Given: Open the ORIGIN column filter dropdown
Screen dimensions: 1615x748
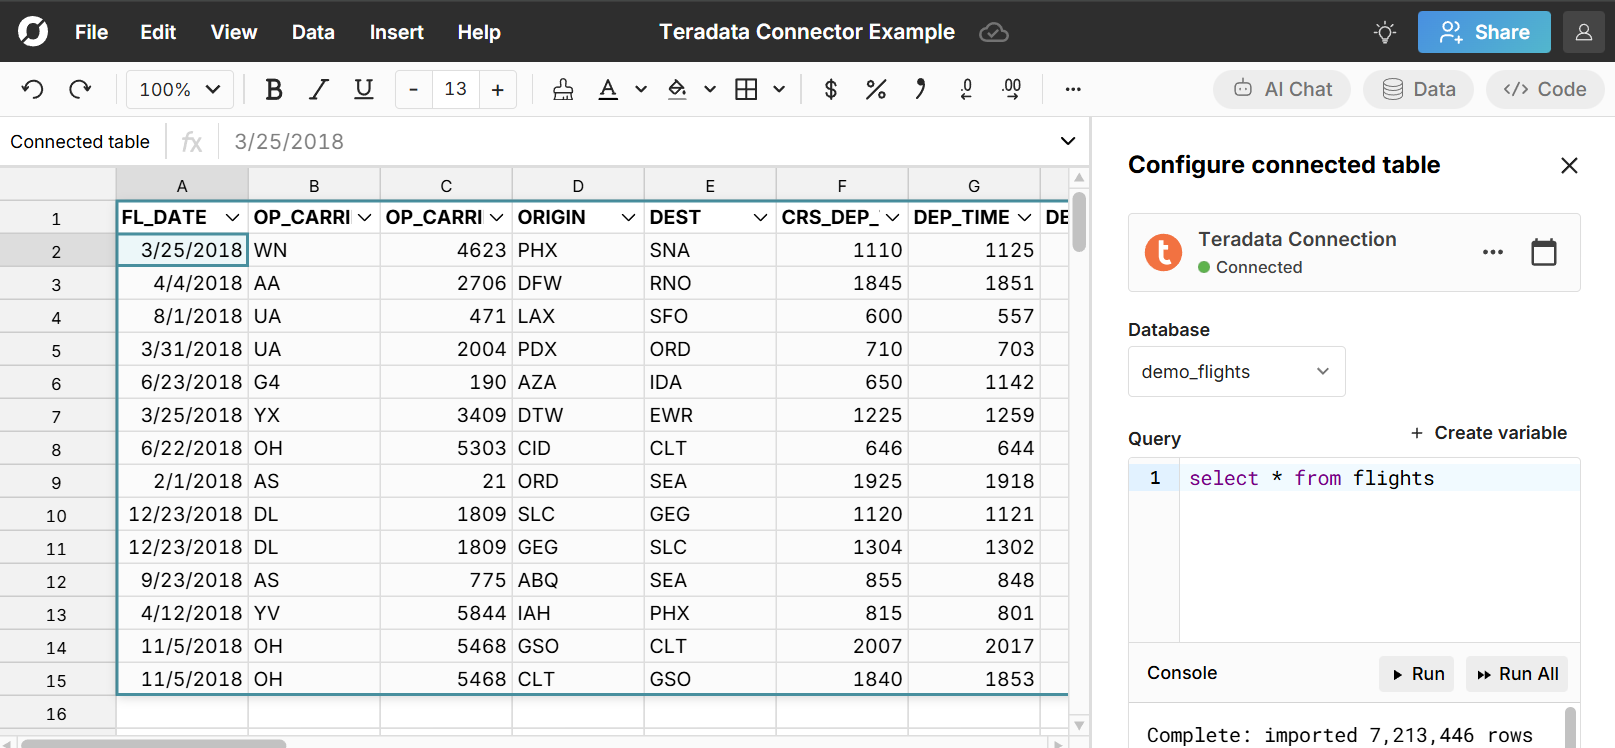Looking at the screenshot, I should [x=628, y=217].
